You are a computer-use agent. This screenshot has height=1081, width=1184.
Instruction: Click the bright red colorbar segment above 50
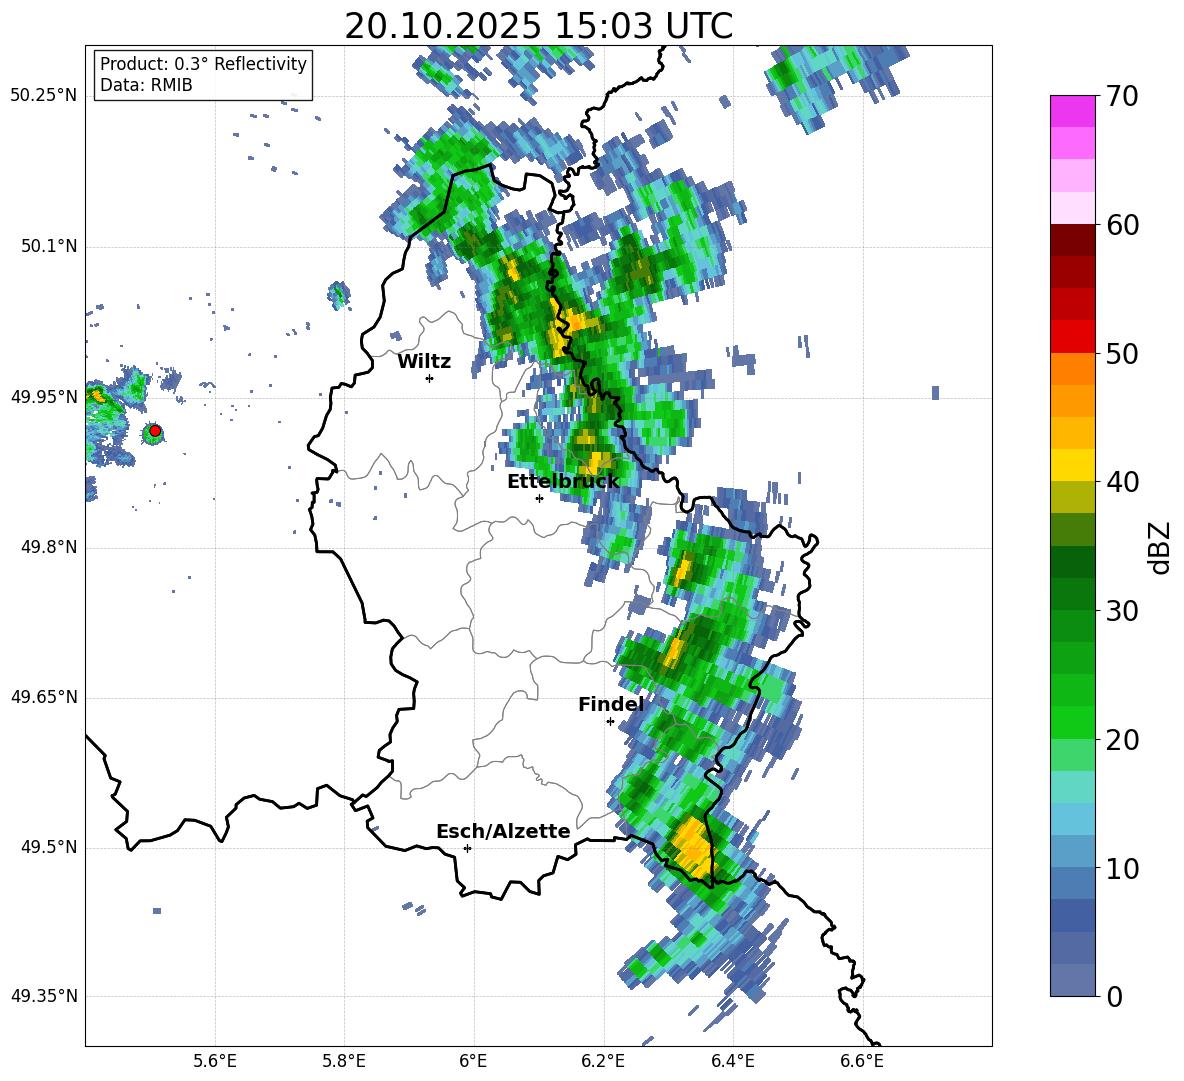tap(1072, 337)
